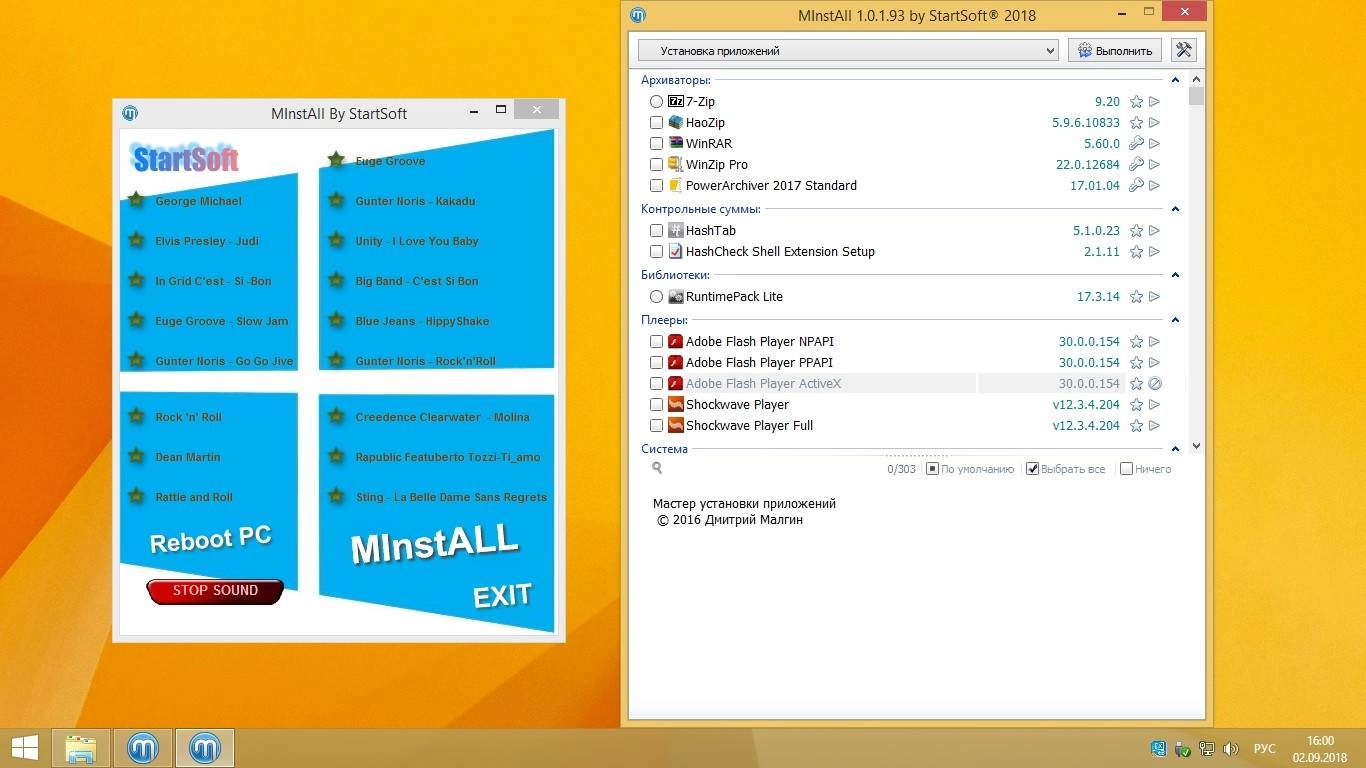Click the star icon for Adobe Flash Player NPAPI

[1136, 342]
